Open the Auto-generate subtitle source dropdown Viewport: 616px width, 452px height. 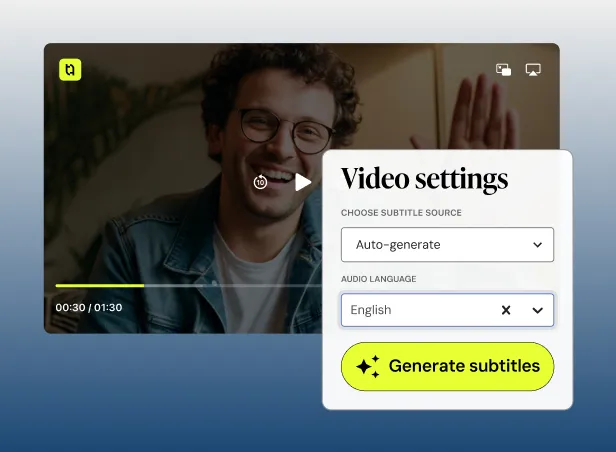point(447,245)
